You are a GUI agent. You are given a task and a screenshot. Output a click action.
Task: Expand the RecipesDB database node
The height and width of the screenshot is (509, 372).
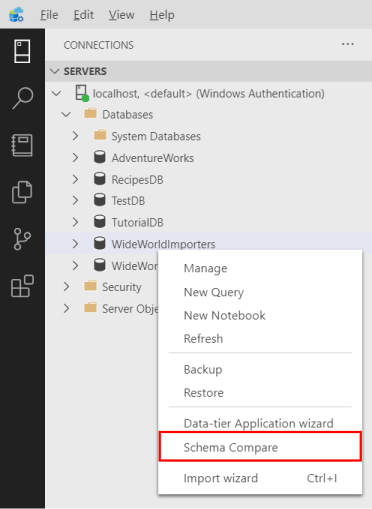click(76, 179)
